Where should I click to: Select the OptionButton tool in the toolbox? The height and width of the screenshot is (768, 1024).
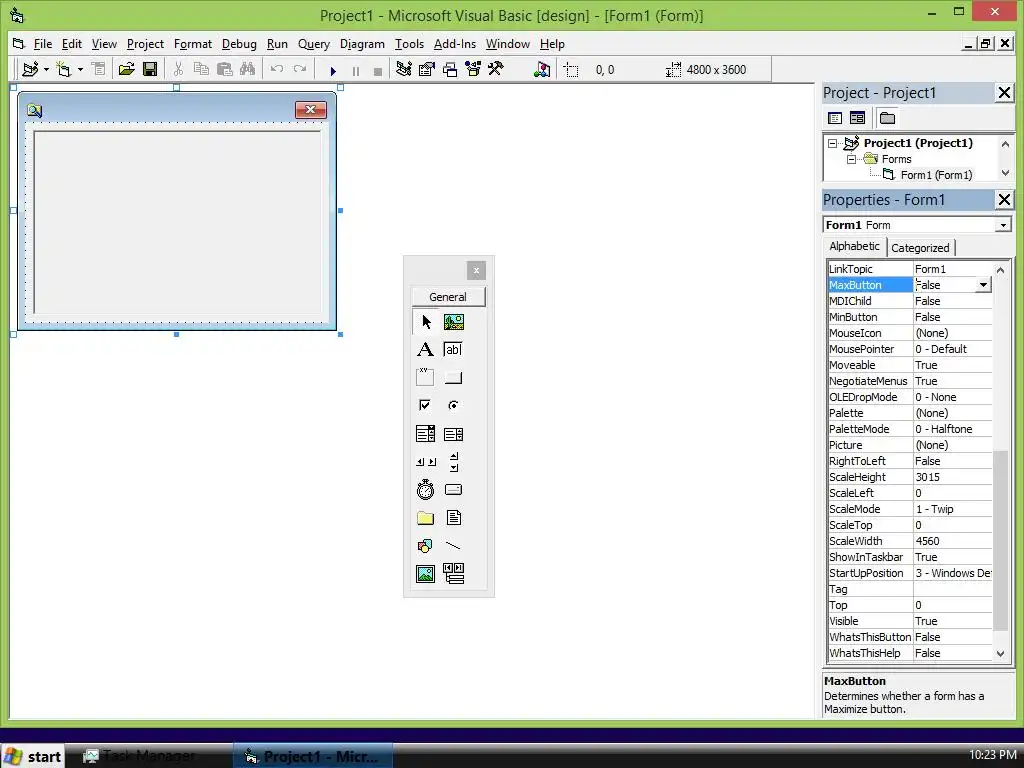tap(454, 406)
